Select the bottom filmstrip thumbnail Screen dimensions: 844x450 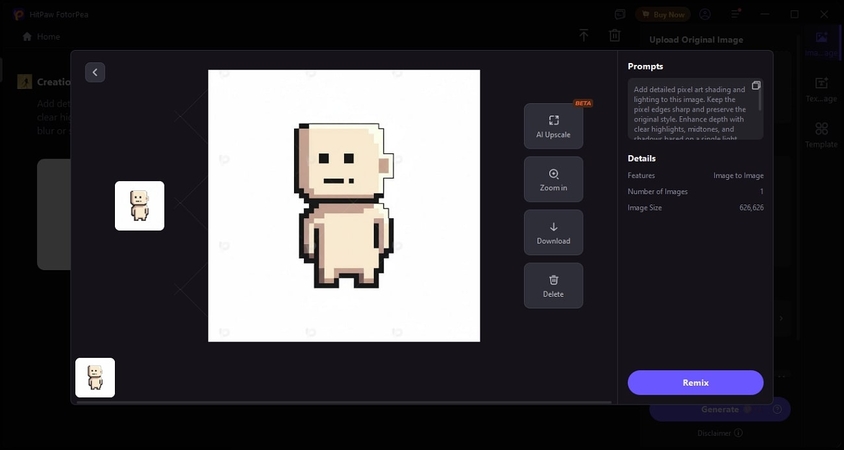(95, 377)
